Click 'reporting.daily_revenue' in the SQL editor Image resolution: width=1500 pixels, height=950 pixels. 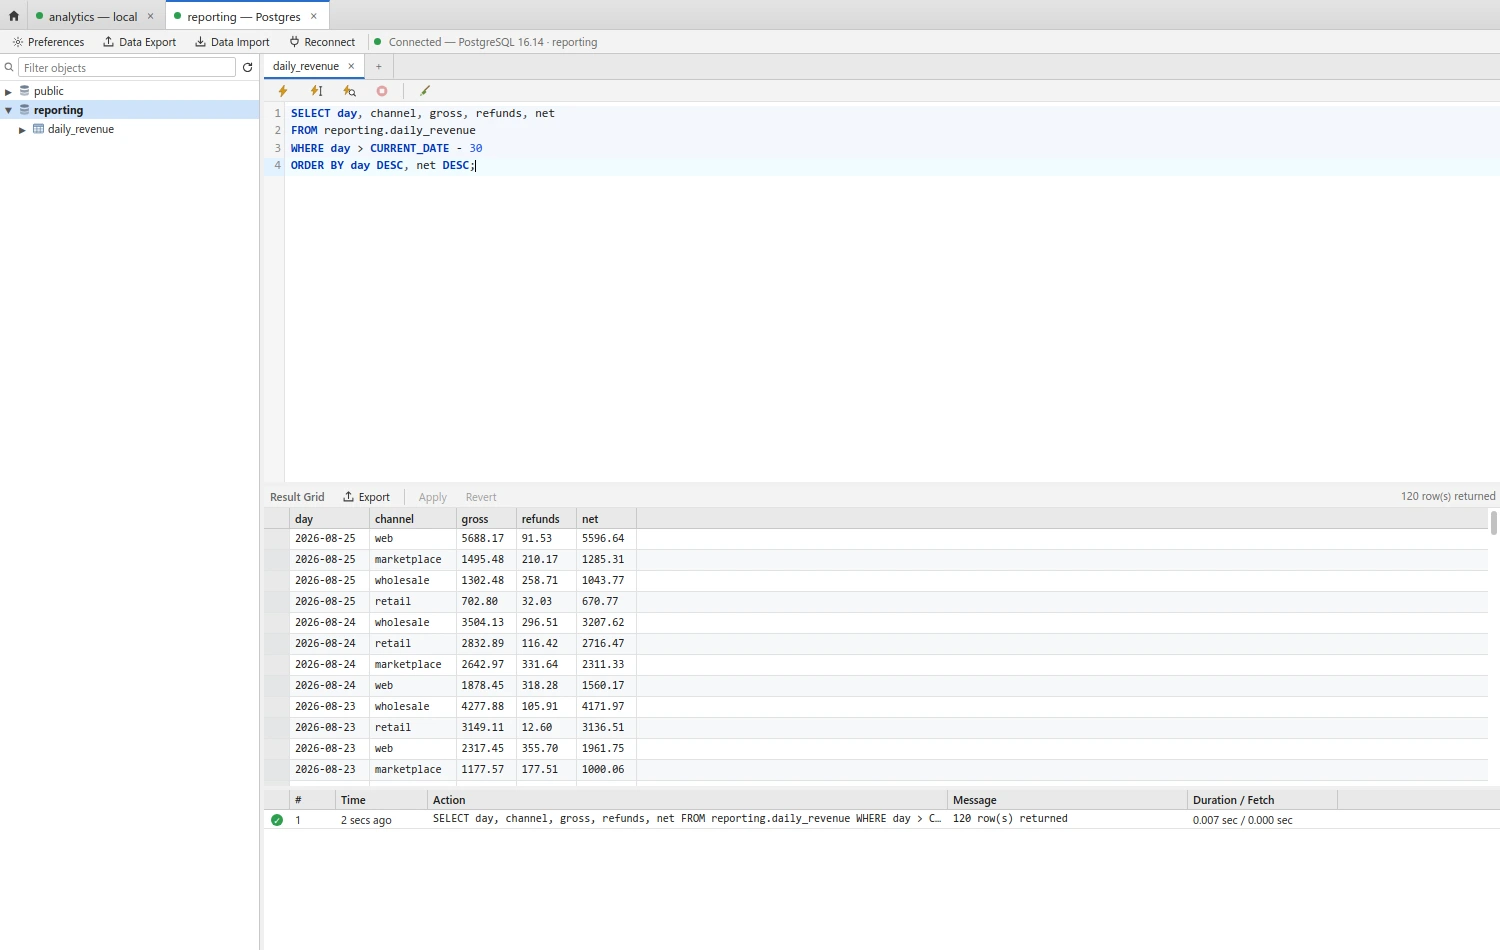click(399, 131)
